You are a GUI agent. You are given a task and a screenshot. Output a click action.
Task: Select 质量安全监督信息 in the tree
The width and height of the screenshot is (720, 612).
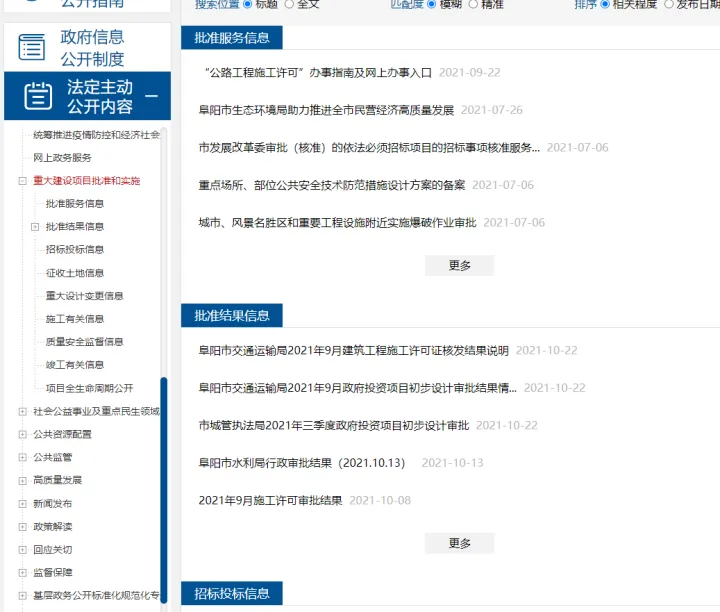84,342
